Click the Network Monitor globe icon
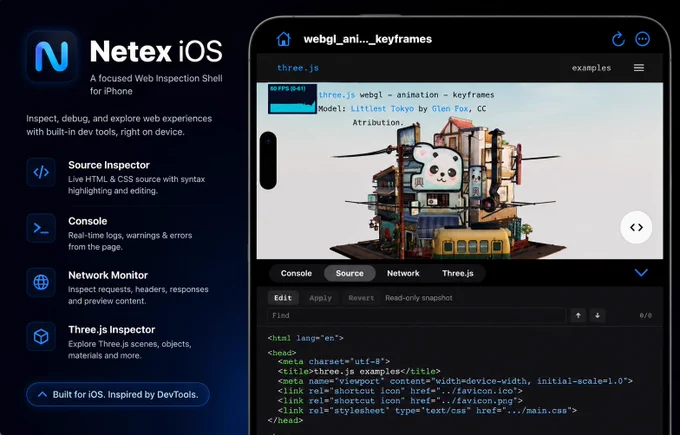This screenshot has height=435, width=680. click(x=41, y=282)
